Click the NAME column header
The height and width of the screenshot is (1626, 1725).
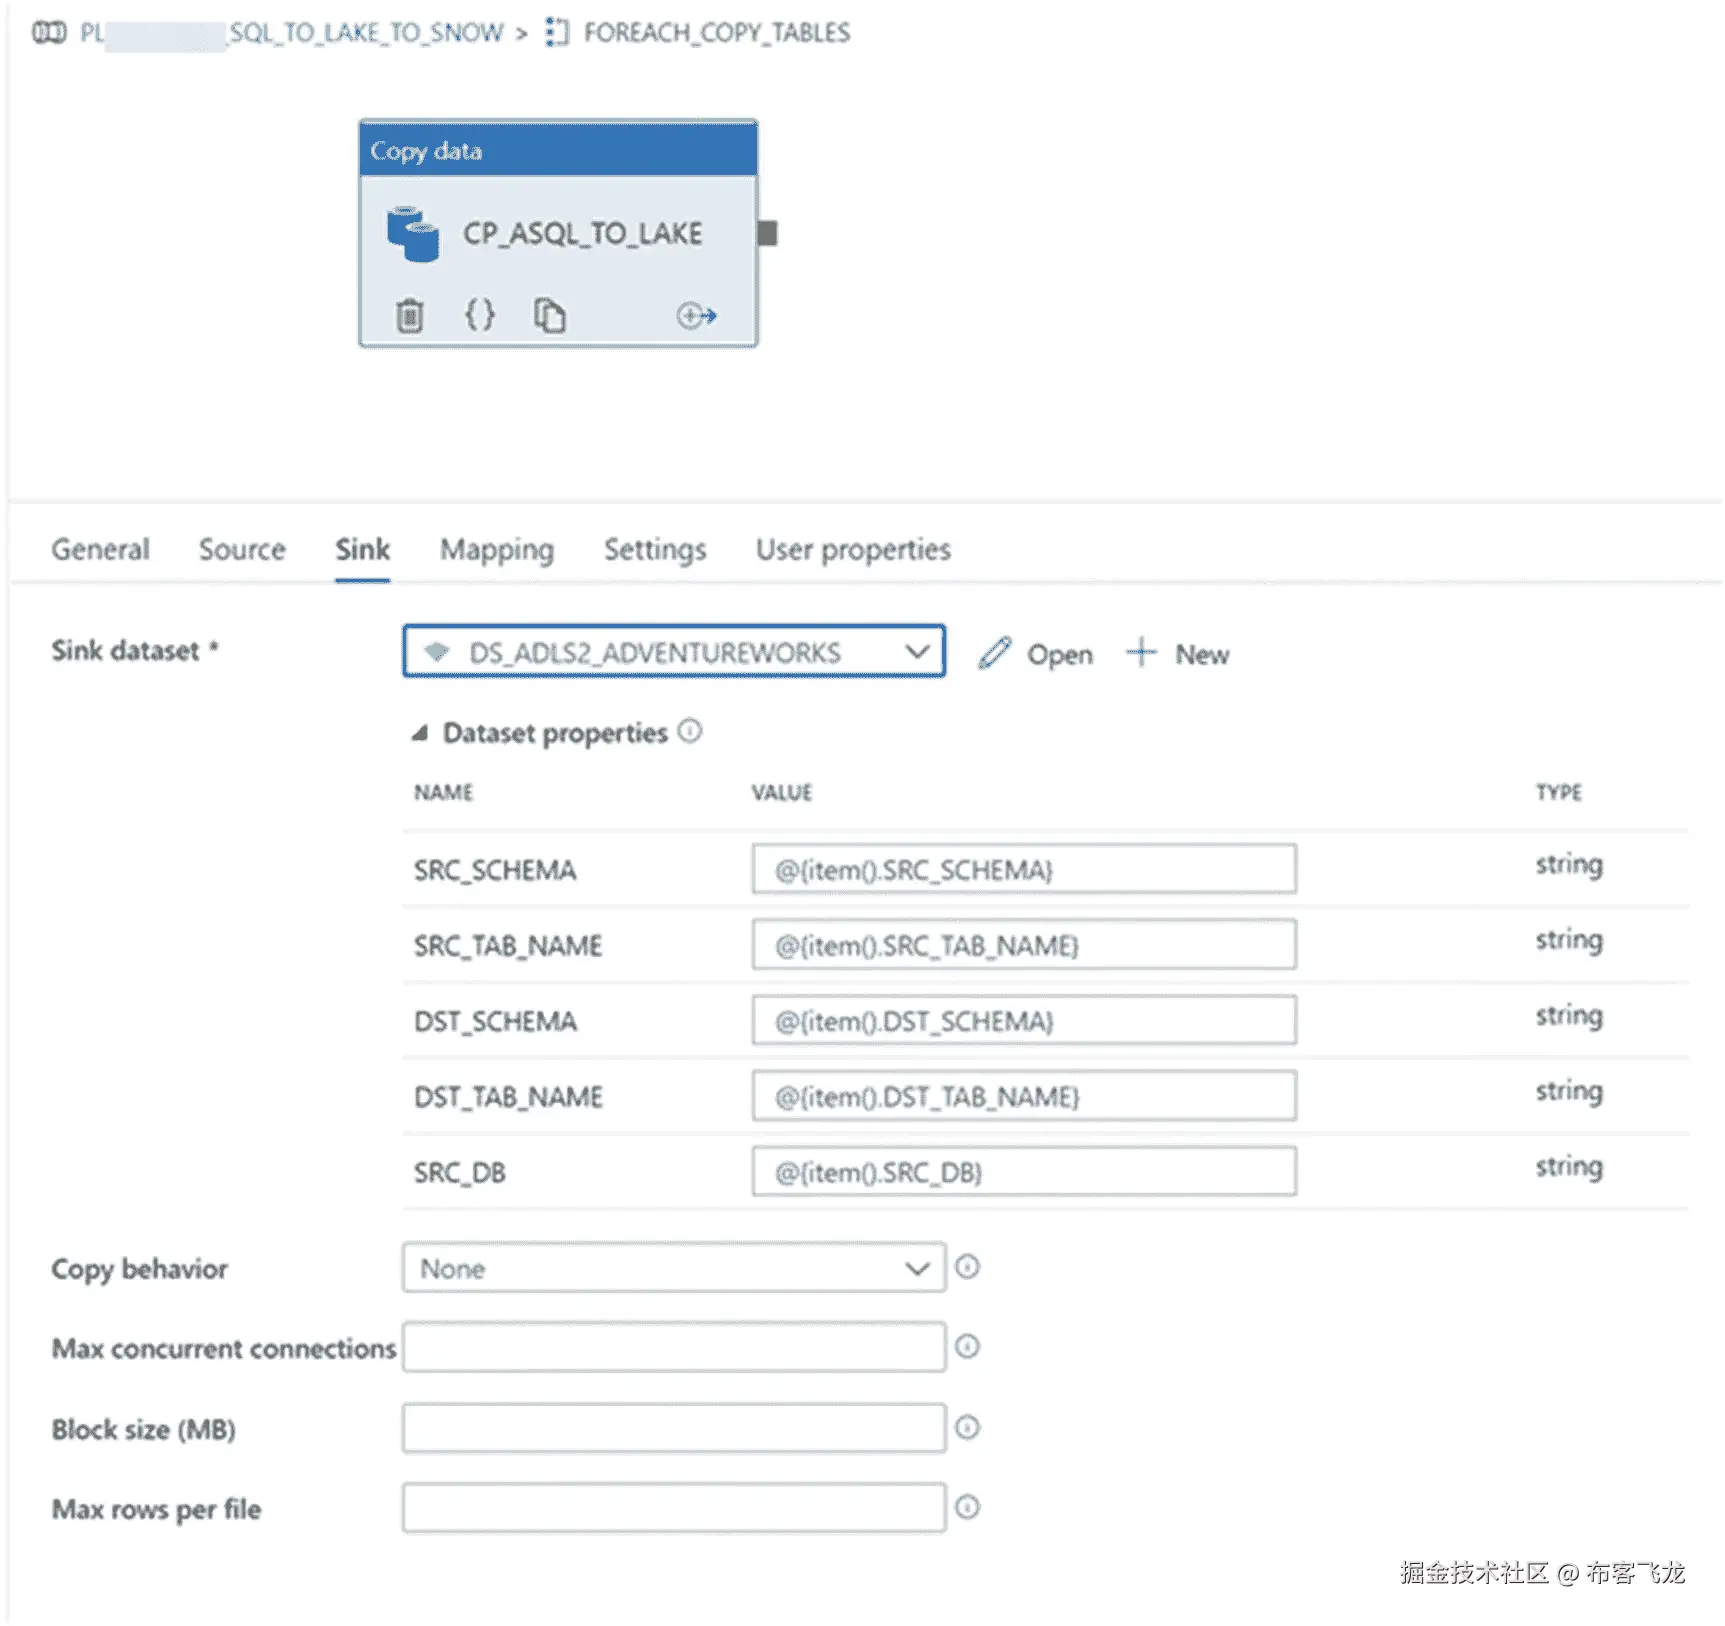point(443,793)
